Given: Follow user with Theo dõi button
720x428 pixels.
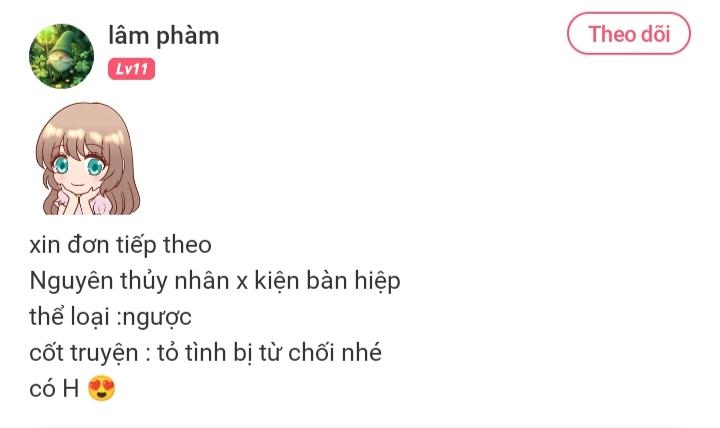Looking at the screenshot, I should 629,34.
